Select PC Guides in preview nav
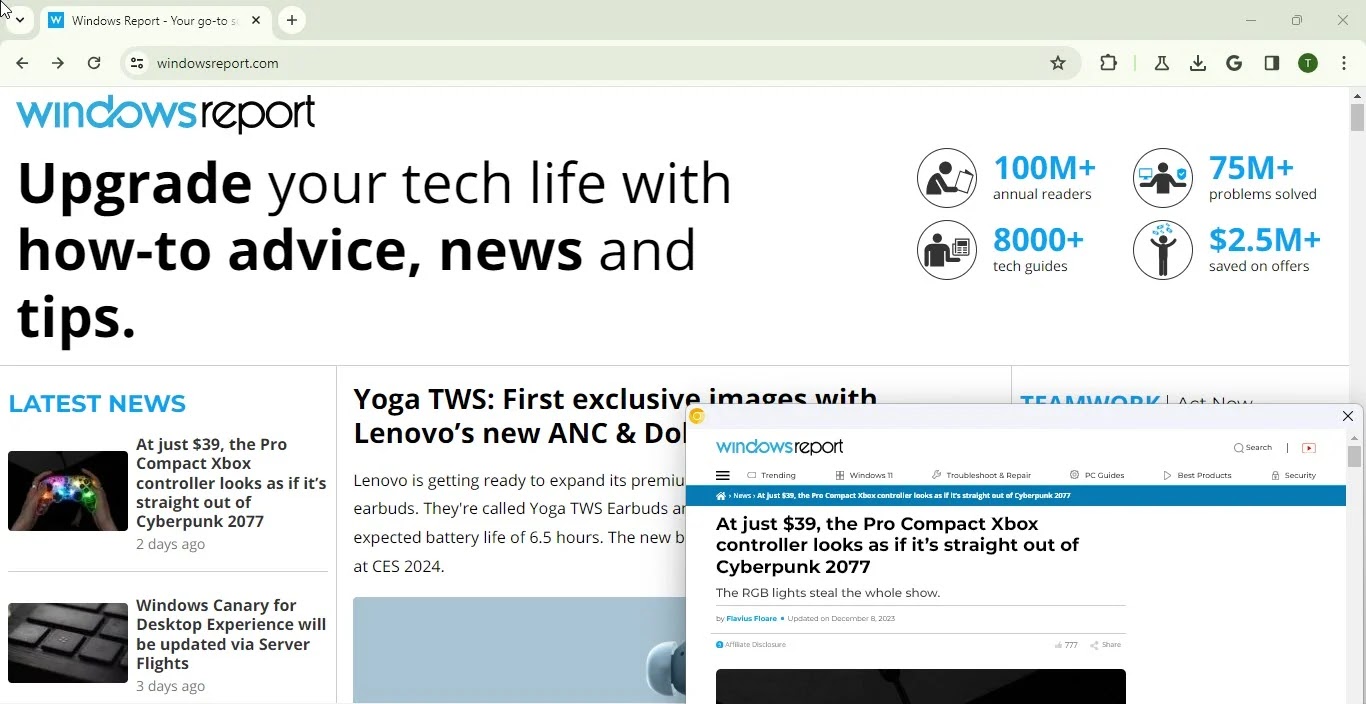 (1097, 476)
